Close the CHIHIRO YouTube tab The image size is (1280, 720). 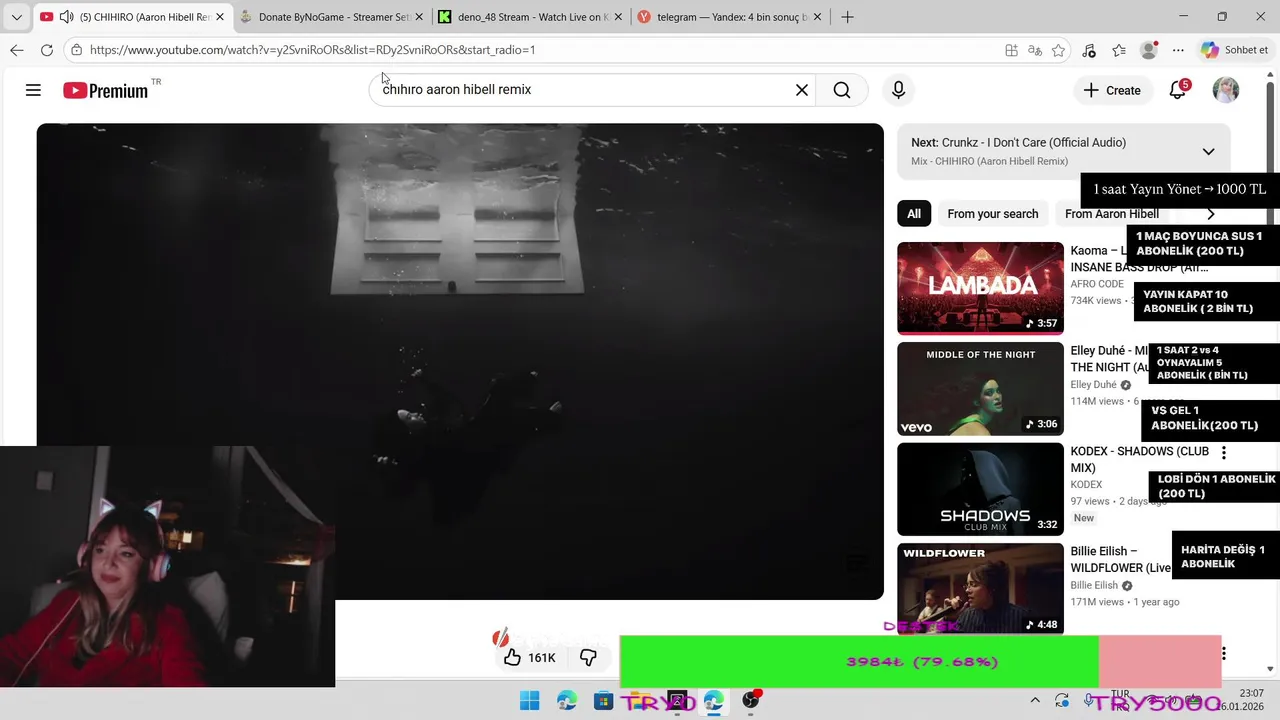[220, 17]
